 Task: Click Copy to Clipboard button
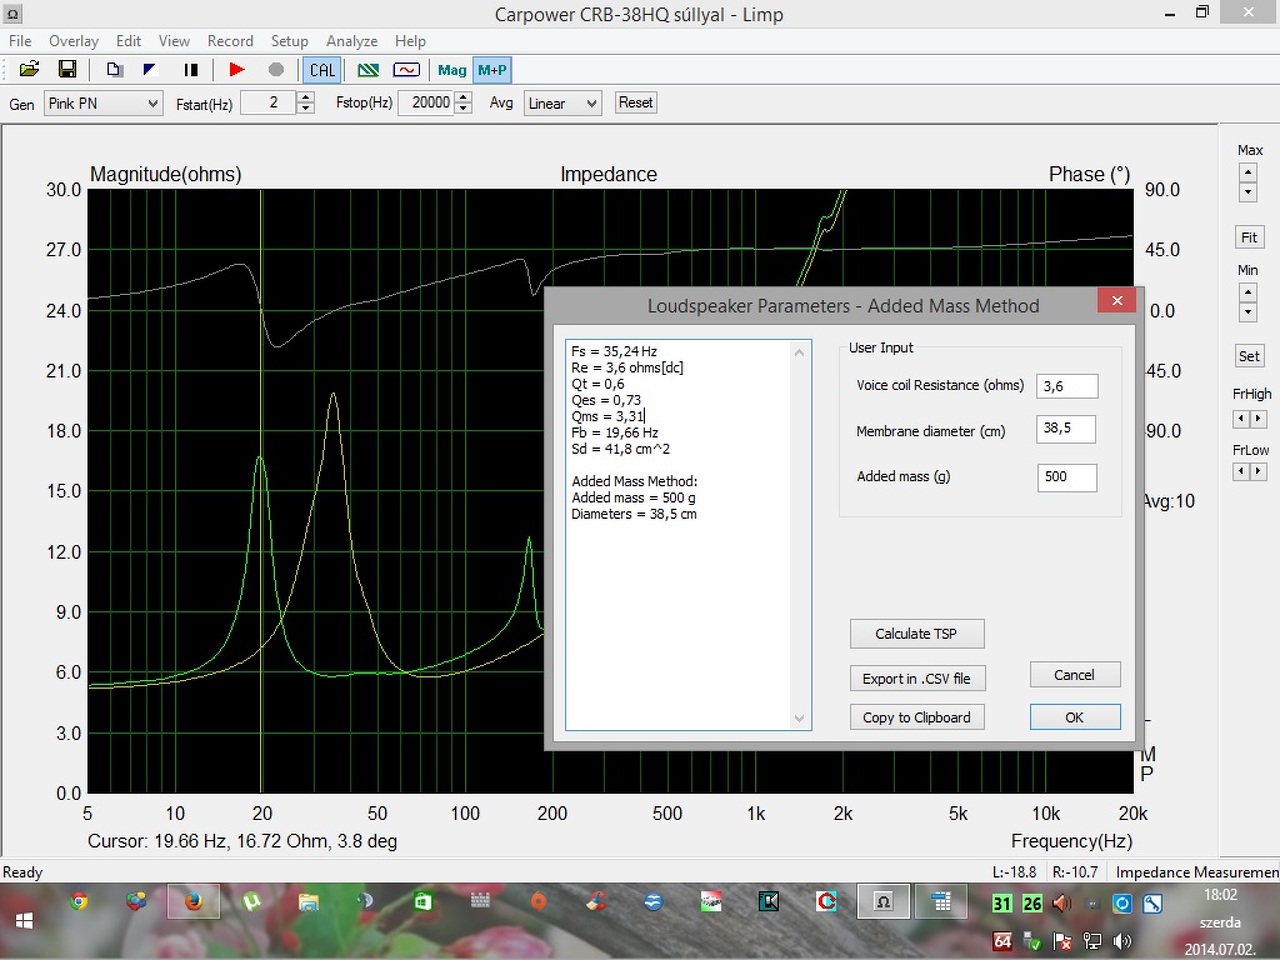(x=917, y=718)
